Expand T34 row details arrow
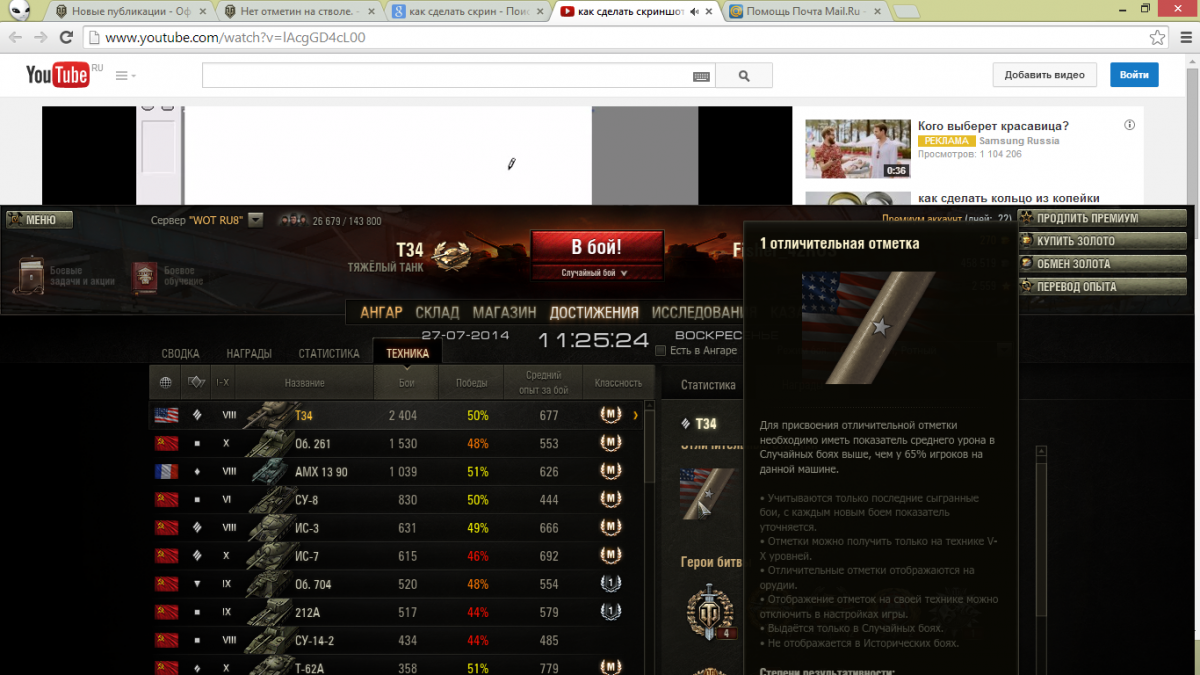 click(x=636, y=415)
